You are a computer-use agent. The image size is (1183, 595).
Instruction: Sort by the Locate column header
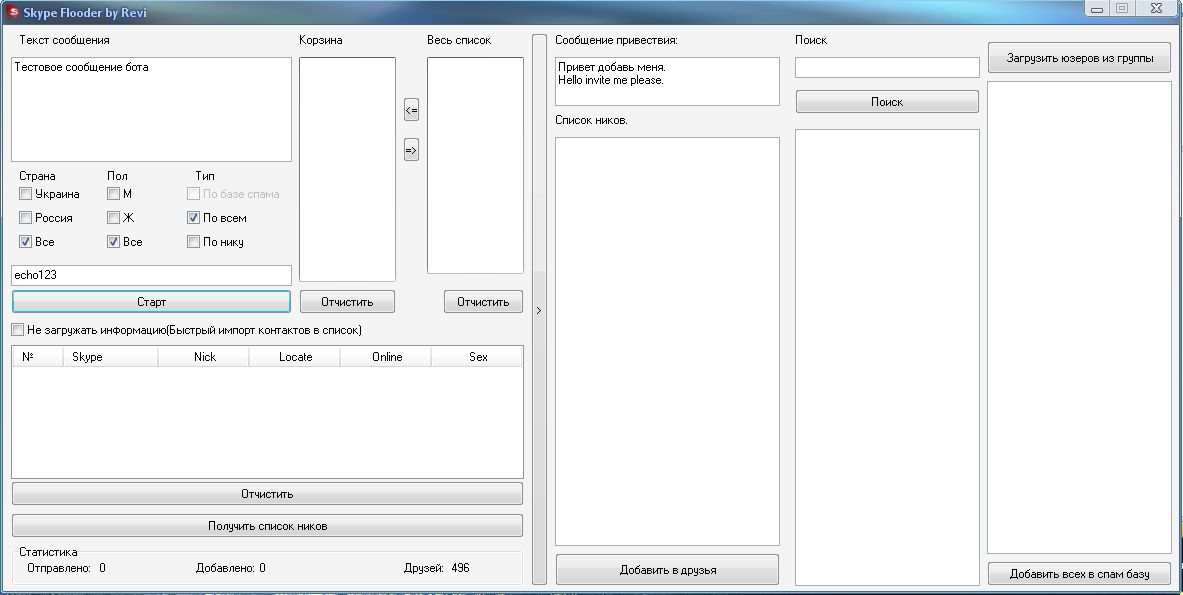(295, 357)
